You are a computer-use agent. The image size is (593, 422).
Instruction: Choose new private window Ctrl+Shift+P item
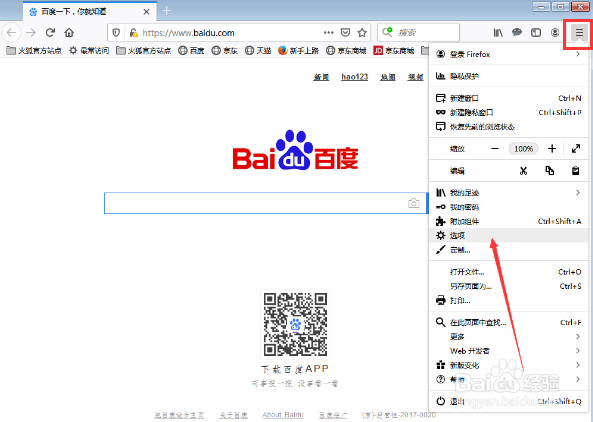[x=508, y=112]
